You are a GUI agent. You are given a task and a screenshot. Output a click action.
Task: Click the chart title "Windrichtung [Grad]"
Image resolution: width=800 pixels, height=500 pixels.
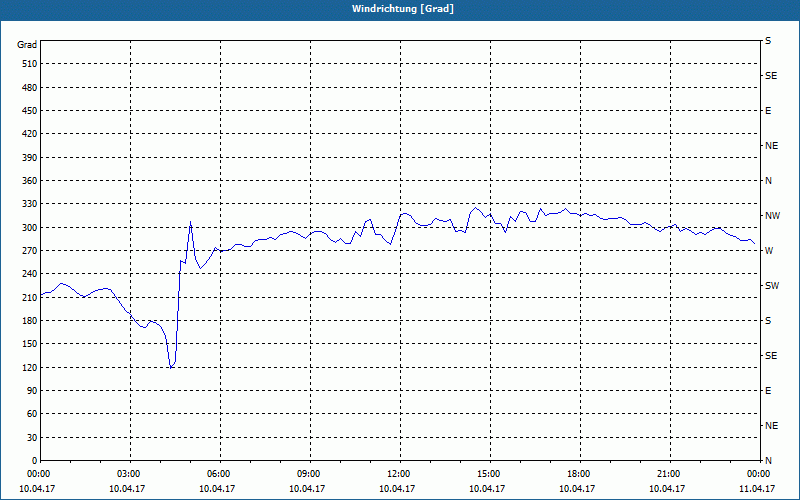click(403, 9)
